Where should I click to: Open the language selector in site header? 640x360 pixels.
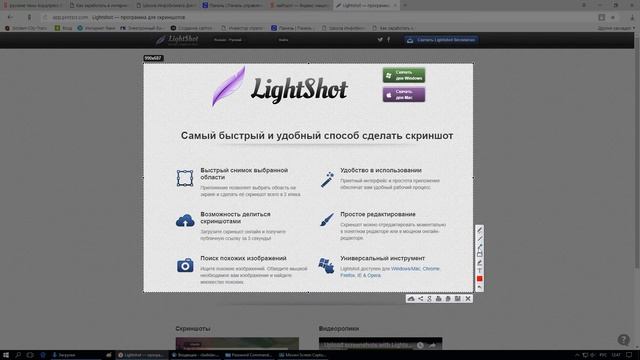coord(228,40)
